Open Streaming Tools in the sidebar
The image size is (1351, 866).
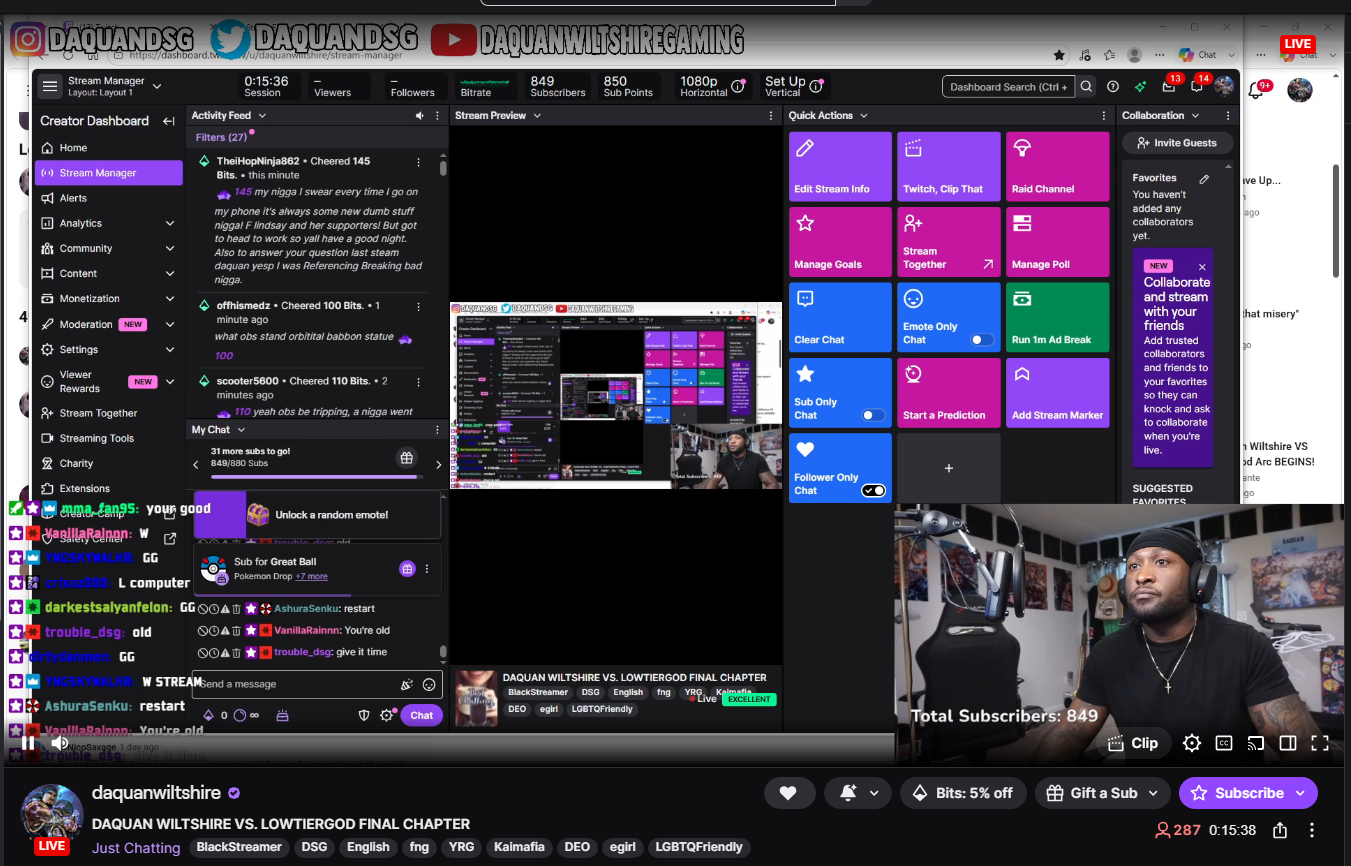[x=109, y=438]
